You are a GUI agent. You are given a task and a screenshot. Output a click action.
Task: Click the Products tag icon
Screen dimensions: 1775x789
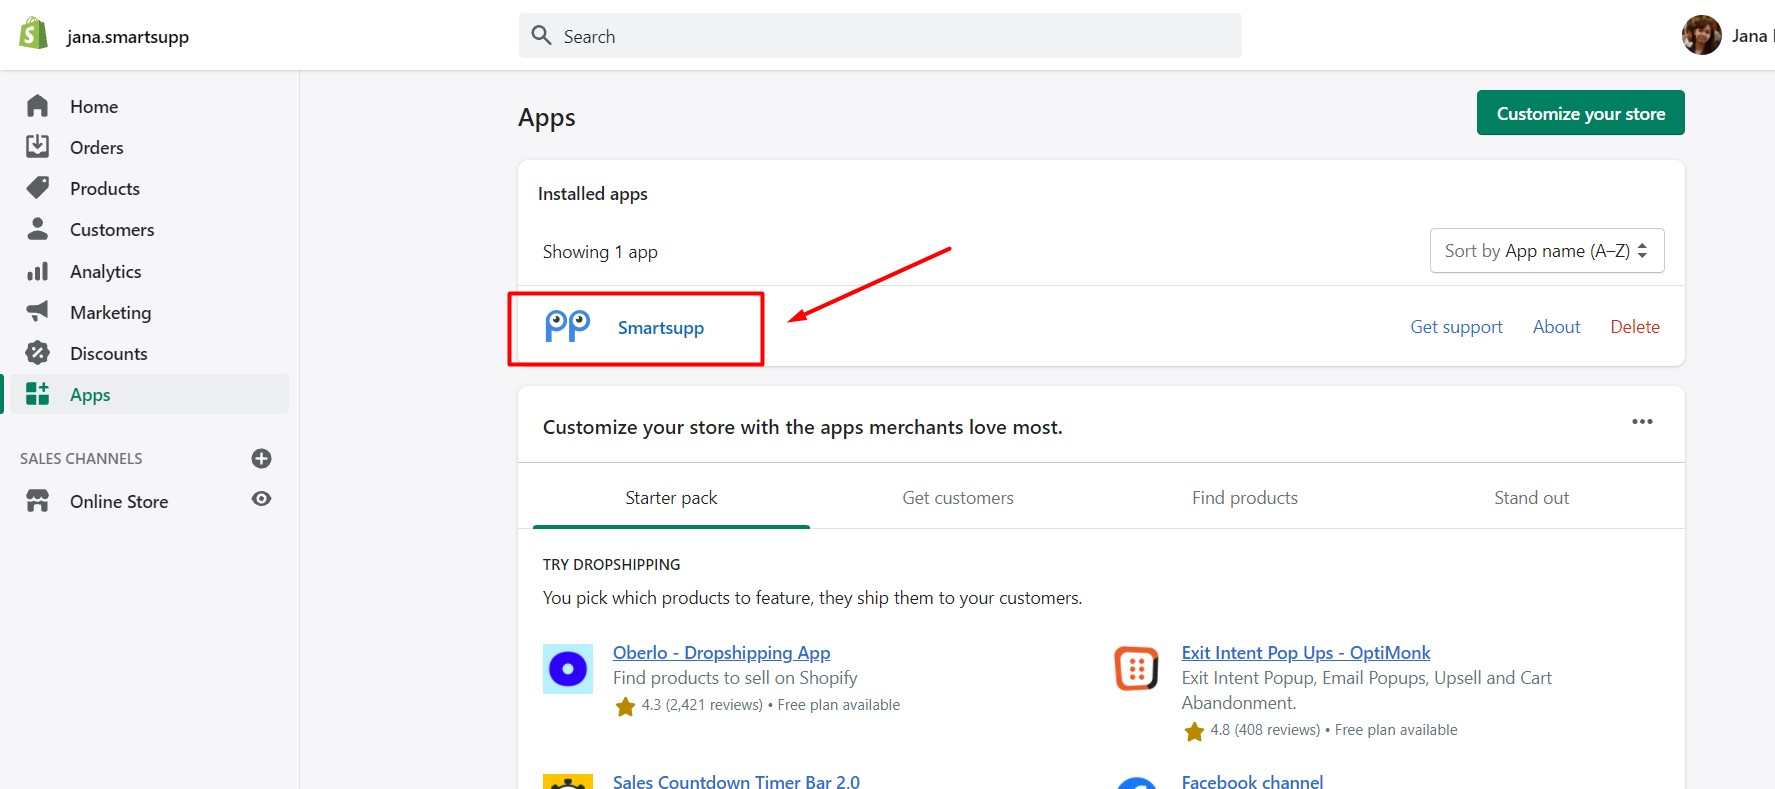[38, 188]
